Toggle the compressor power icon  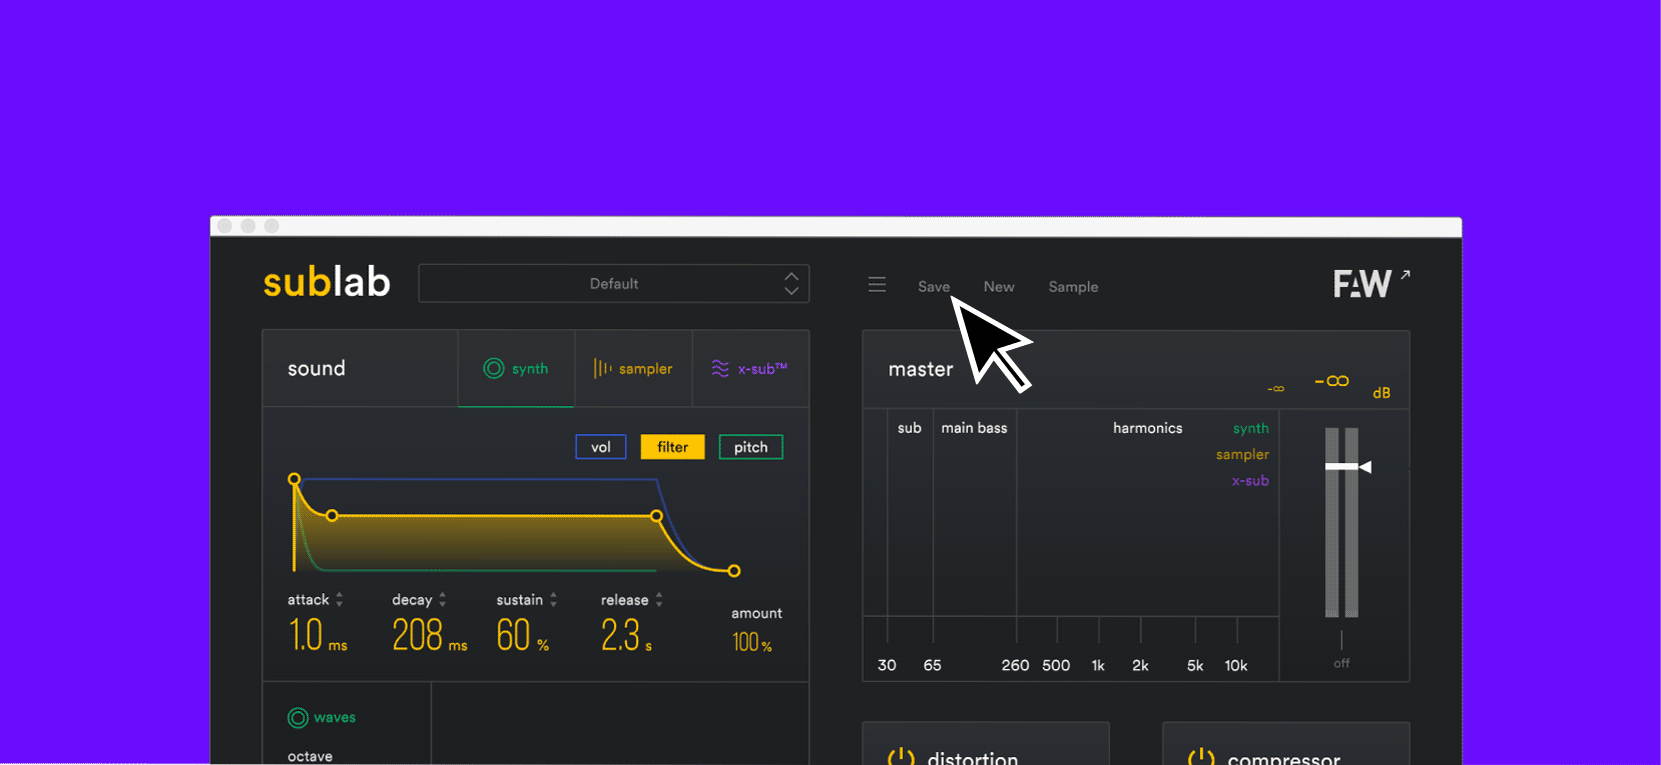coord(1201,758)
